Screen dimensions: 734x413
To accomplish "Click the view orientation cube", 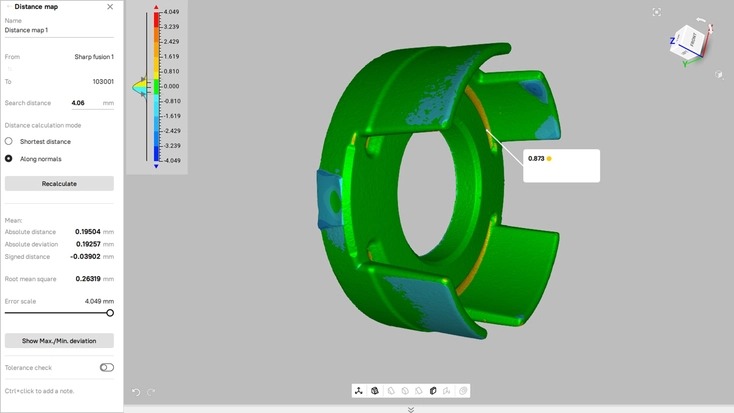I will tap(692, 42).
